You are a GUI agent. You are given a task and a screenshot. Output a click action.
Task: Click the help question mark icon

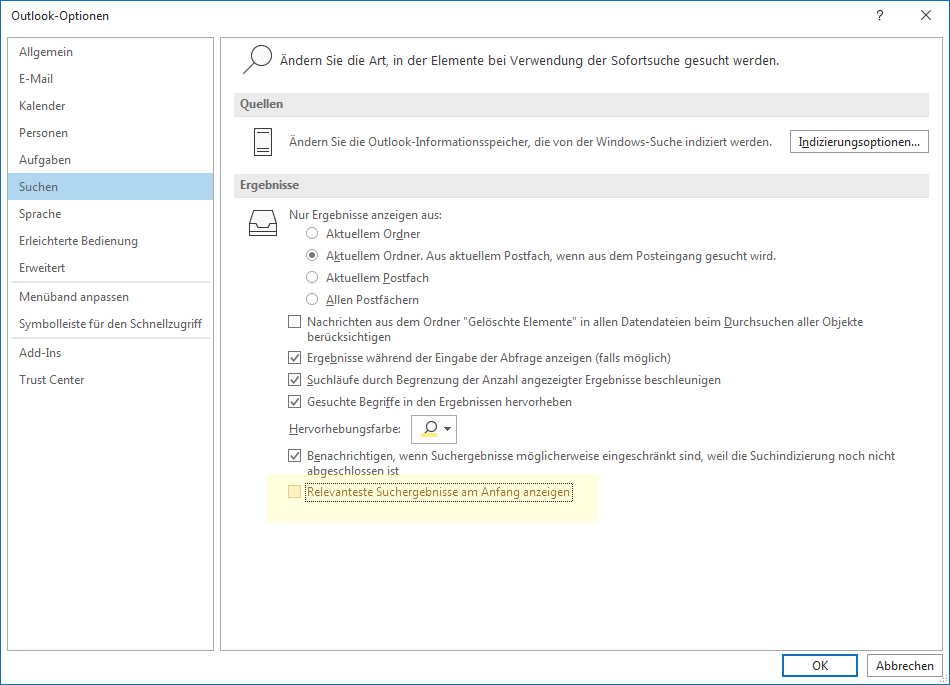pyautogui.click(x=880, y=16)
